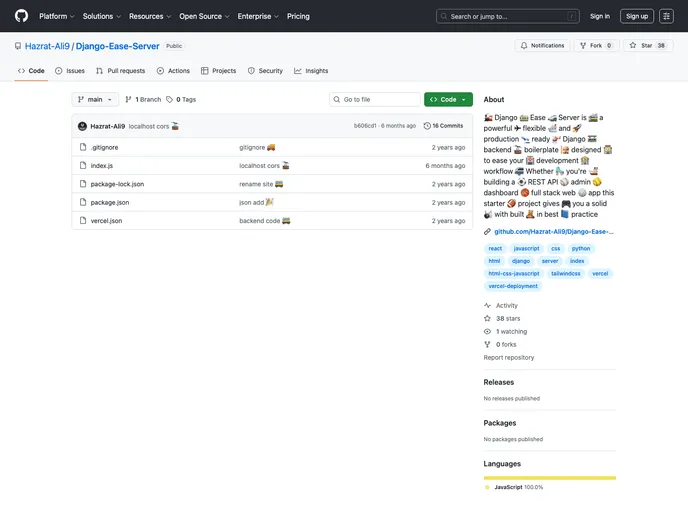Click the GitHub logo icon
The width and height of the screenshot is (688, 512).
(x=21, y=16)
